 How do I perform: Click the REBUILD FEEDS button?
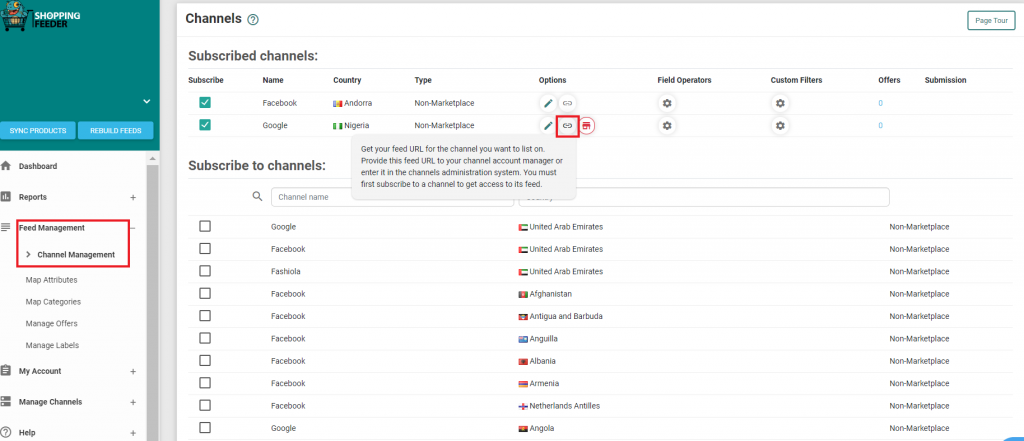116,130
